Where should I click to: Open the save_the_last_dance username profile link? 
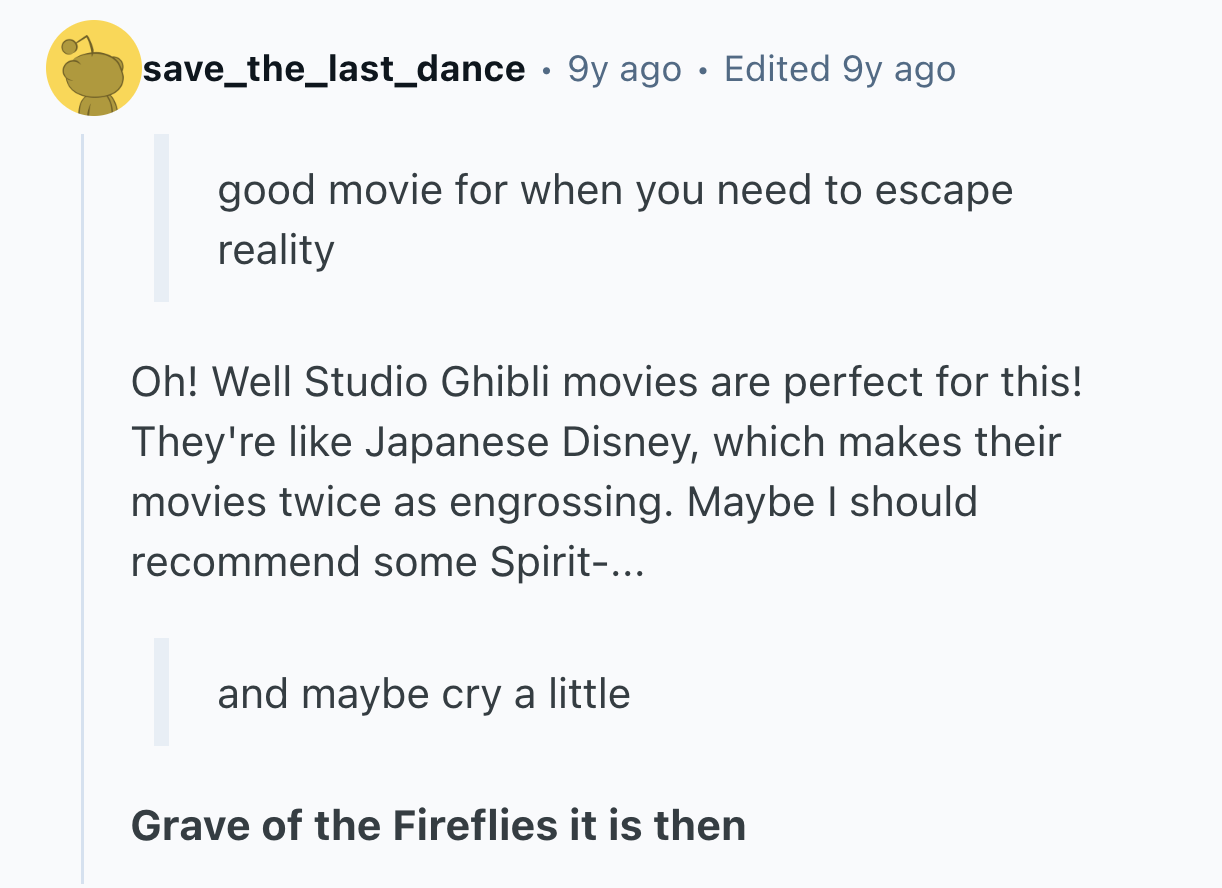coord(334,69)
